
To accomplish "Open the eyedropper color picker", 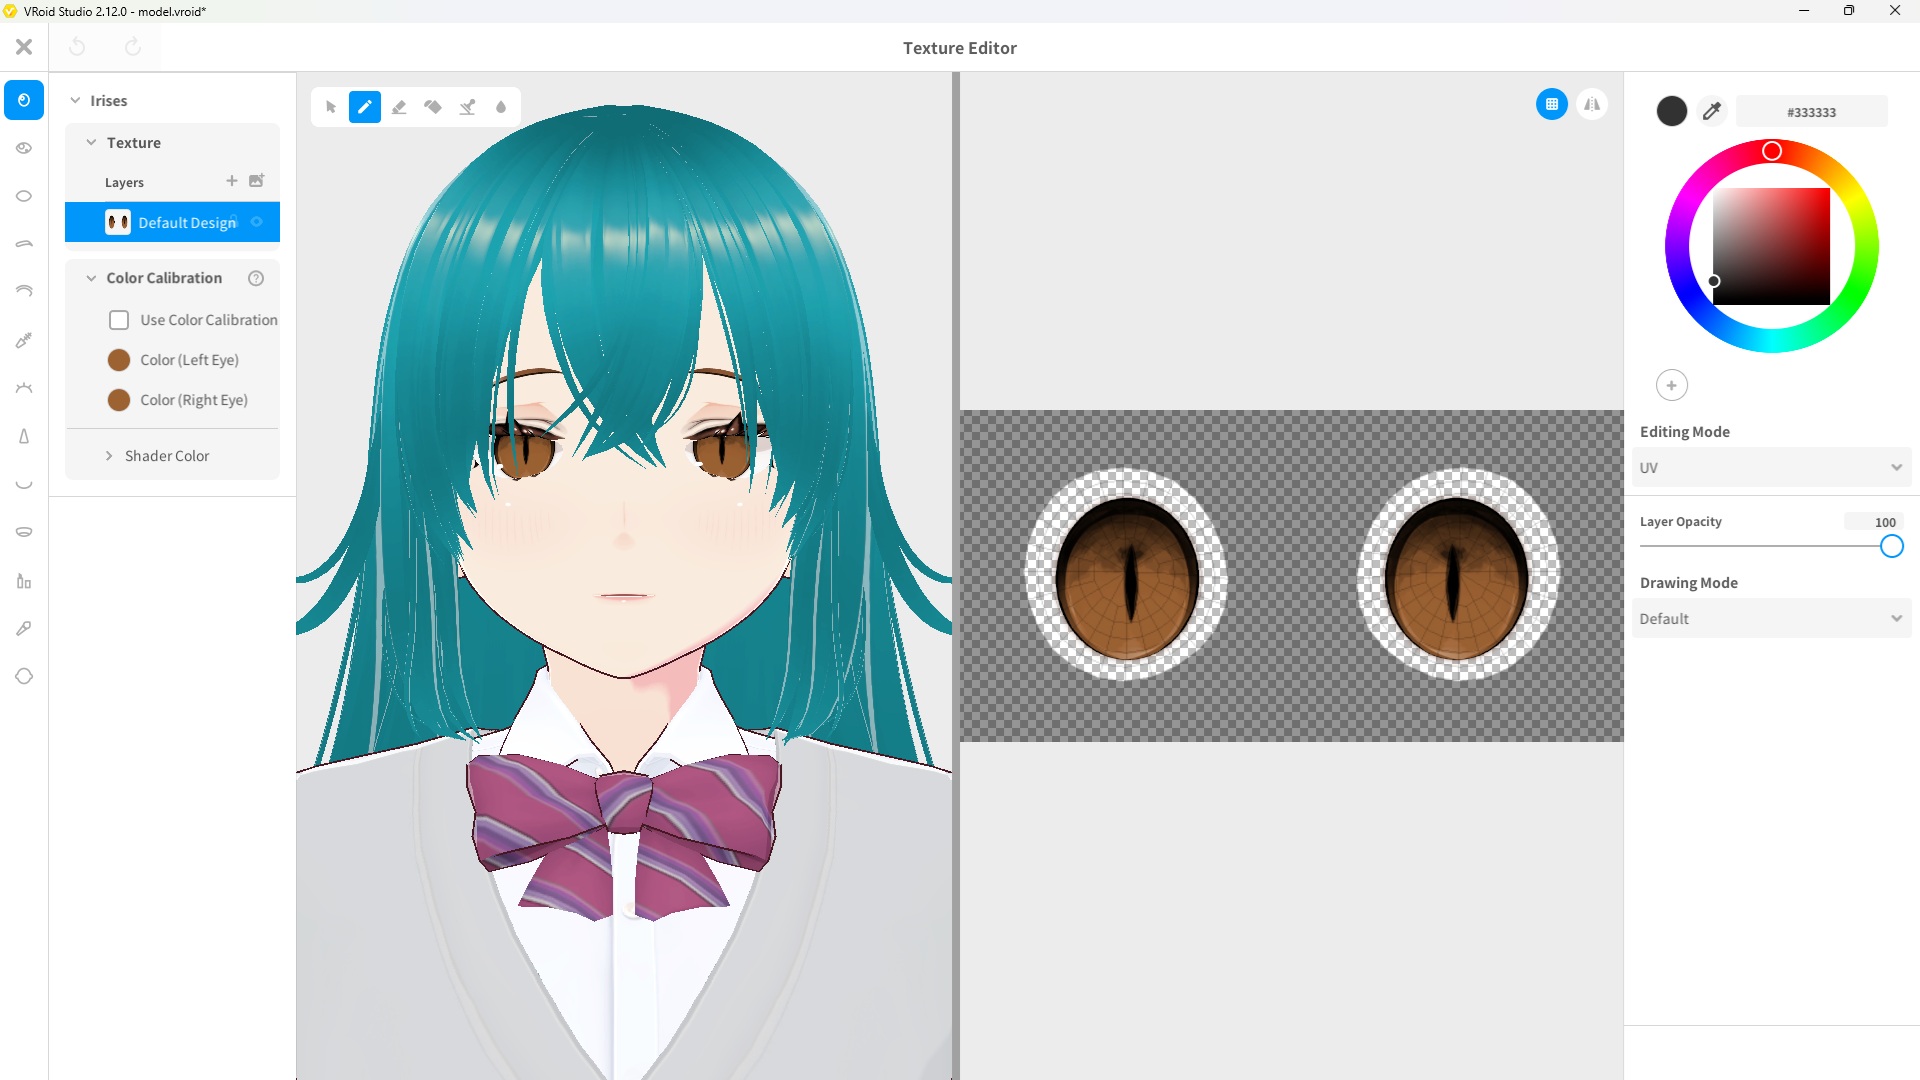I will coord(1712,111).
